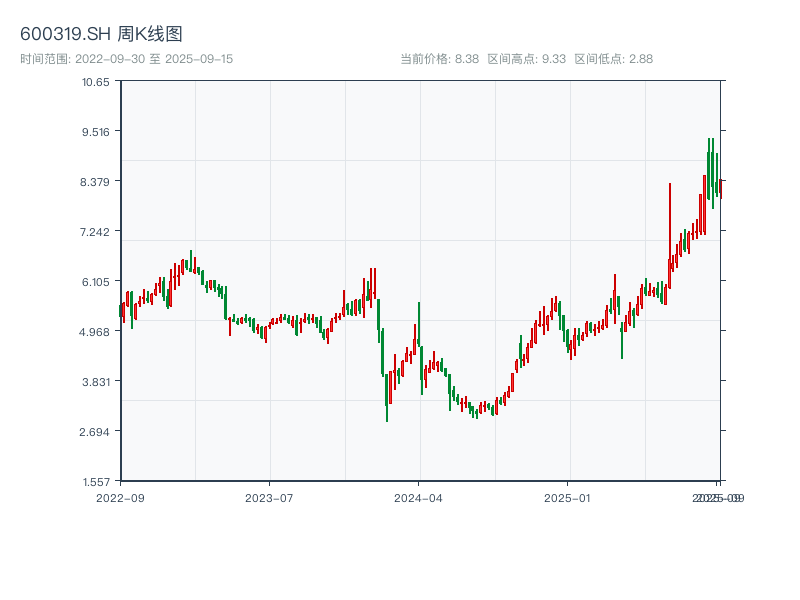Click the y-axis value 4.968
The image size is (800, 600).
pyautogui.click(x=94, y=332)
